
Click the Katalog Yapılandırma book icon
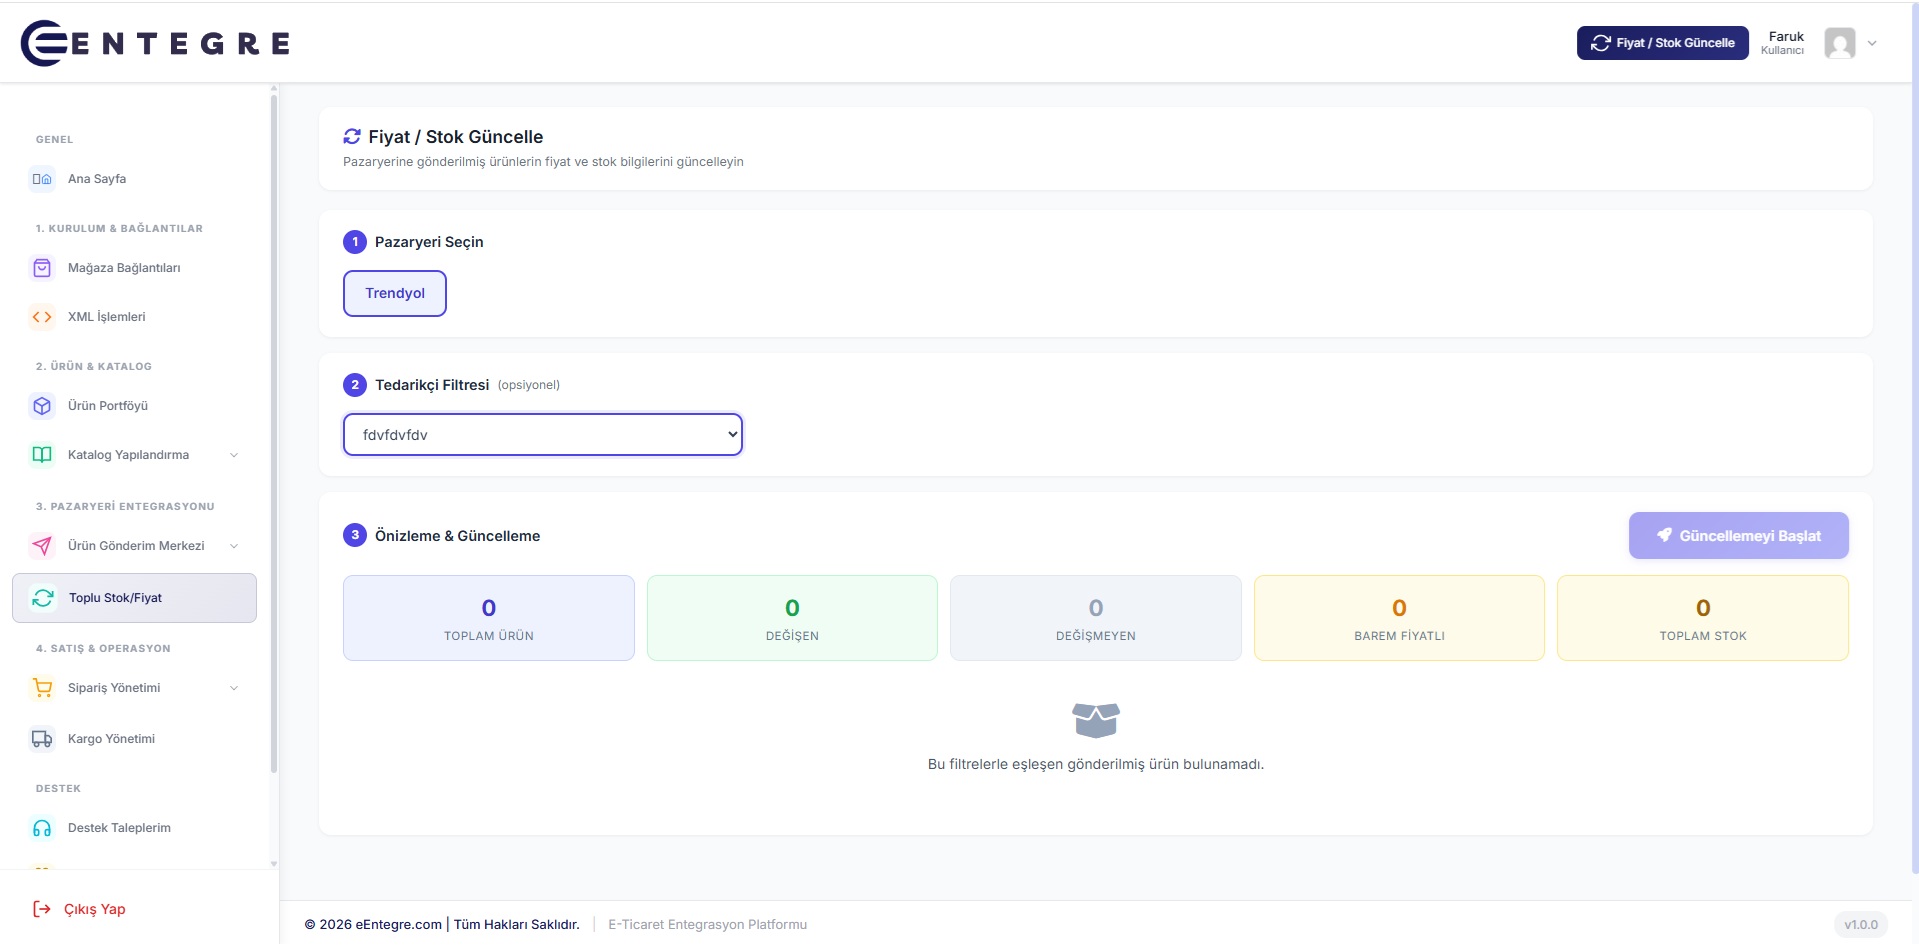(42, 455)
